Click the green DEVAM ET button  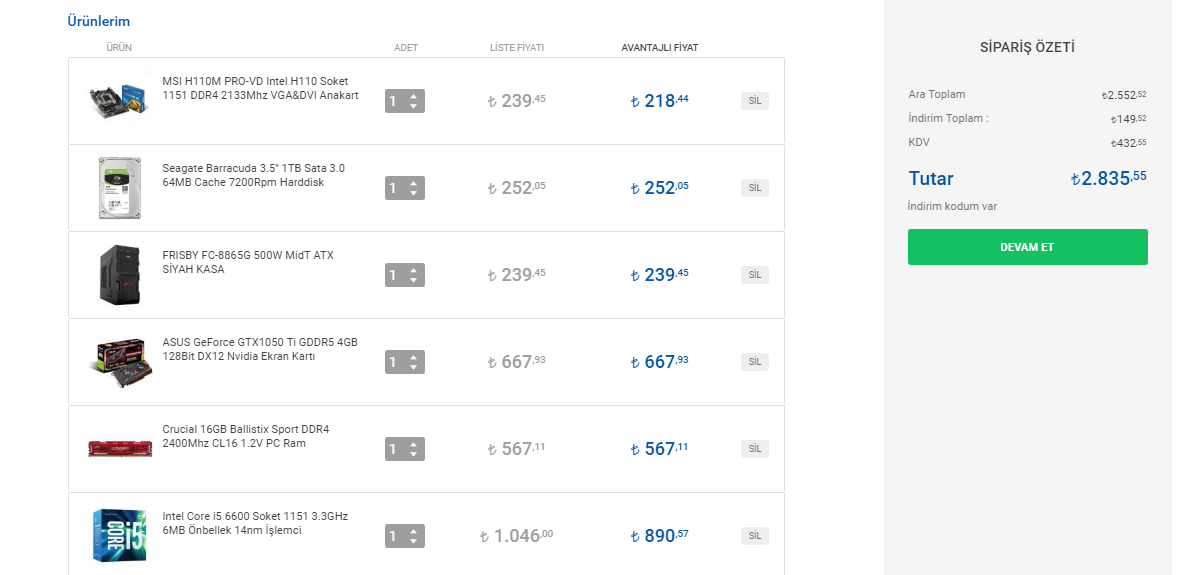(x=1027, y=247)
